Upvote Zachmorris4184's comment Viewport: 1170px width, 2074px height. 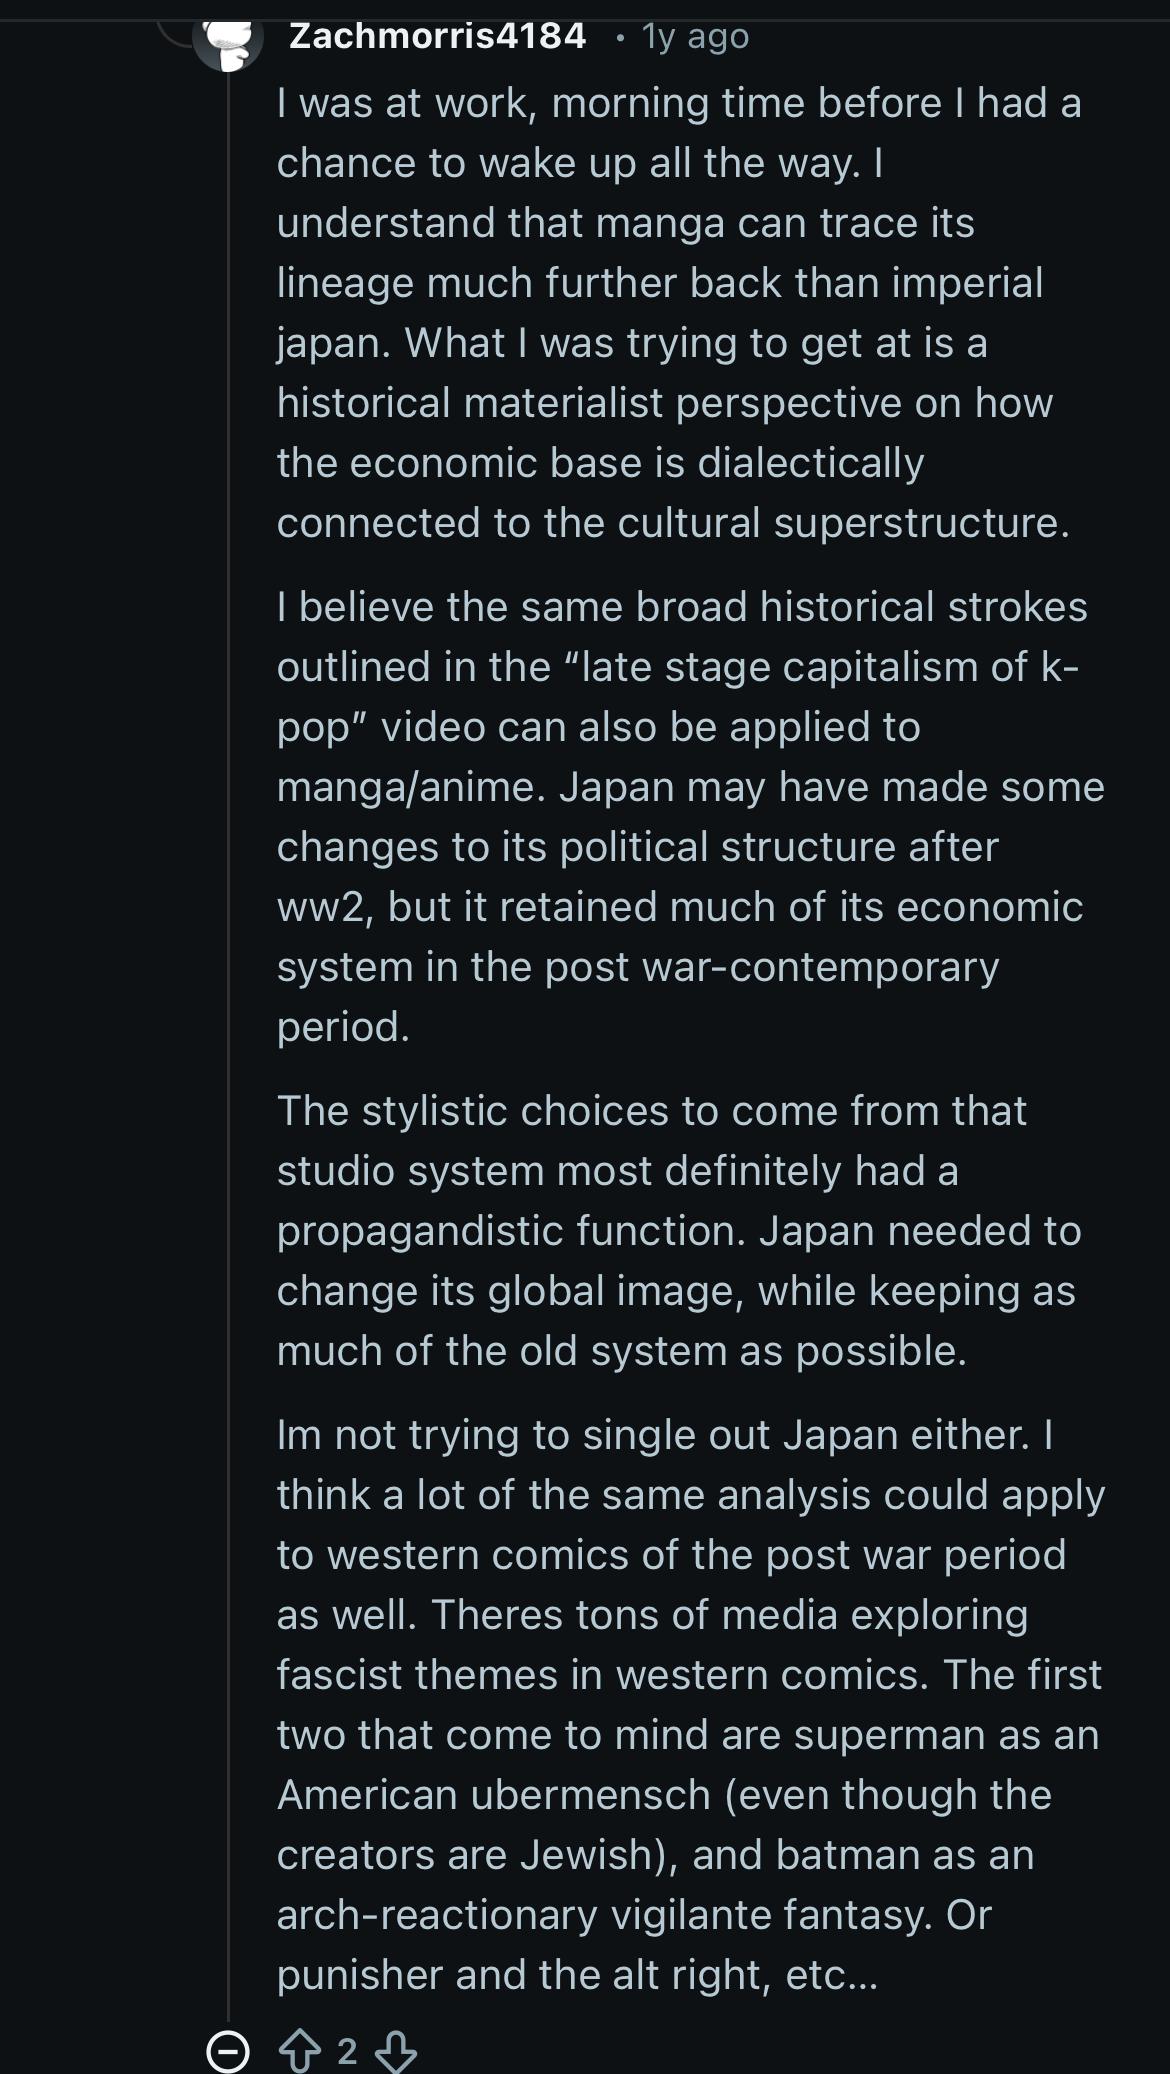[299, 2052]
